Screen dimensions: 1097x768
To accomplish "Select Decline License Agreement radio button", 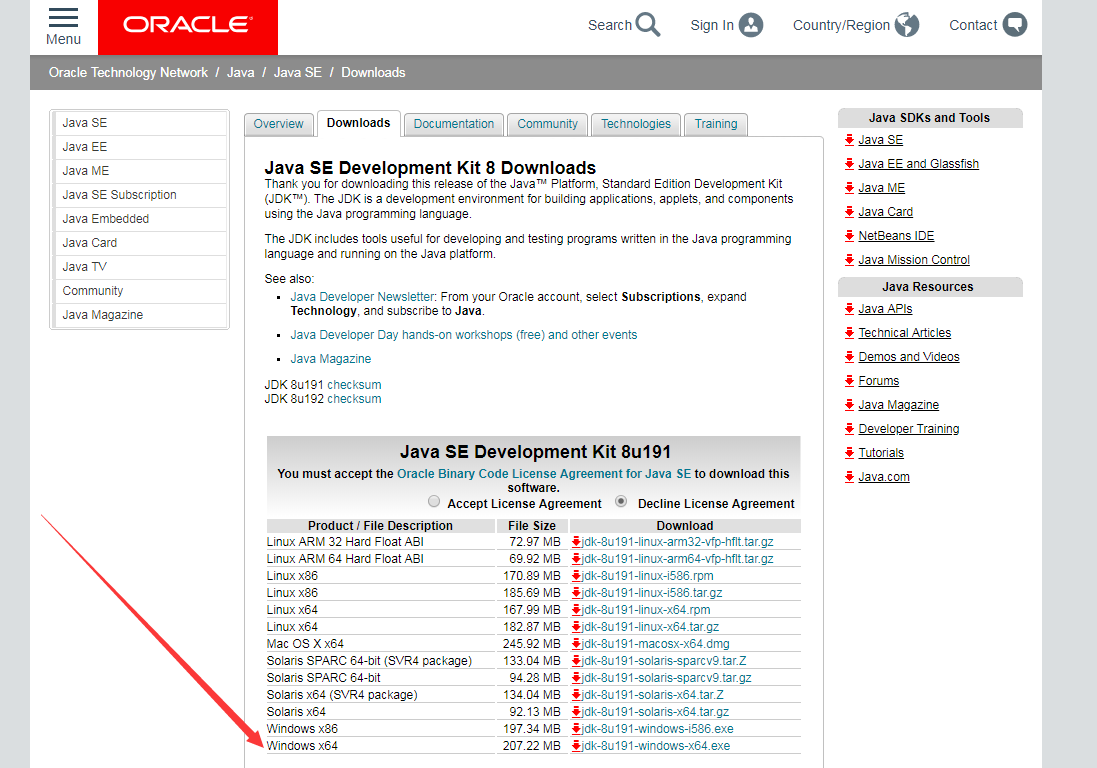I will click(621, 502).
